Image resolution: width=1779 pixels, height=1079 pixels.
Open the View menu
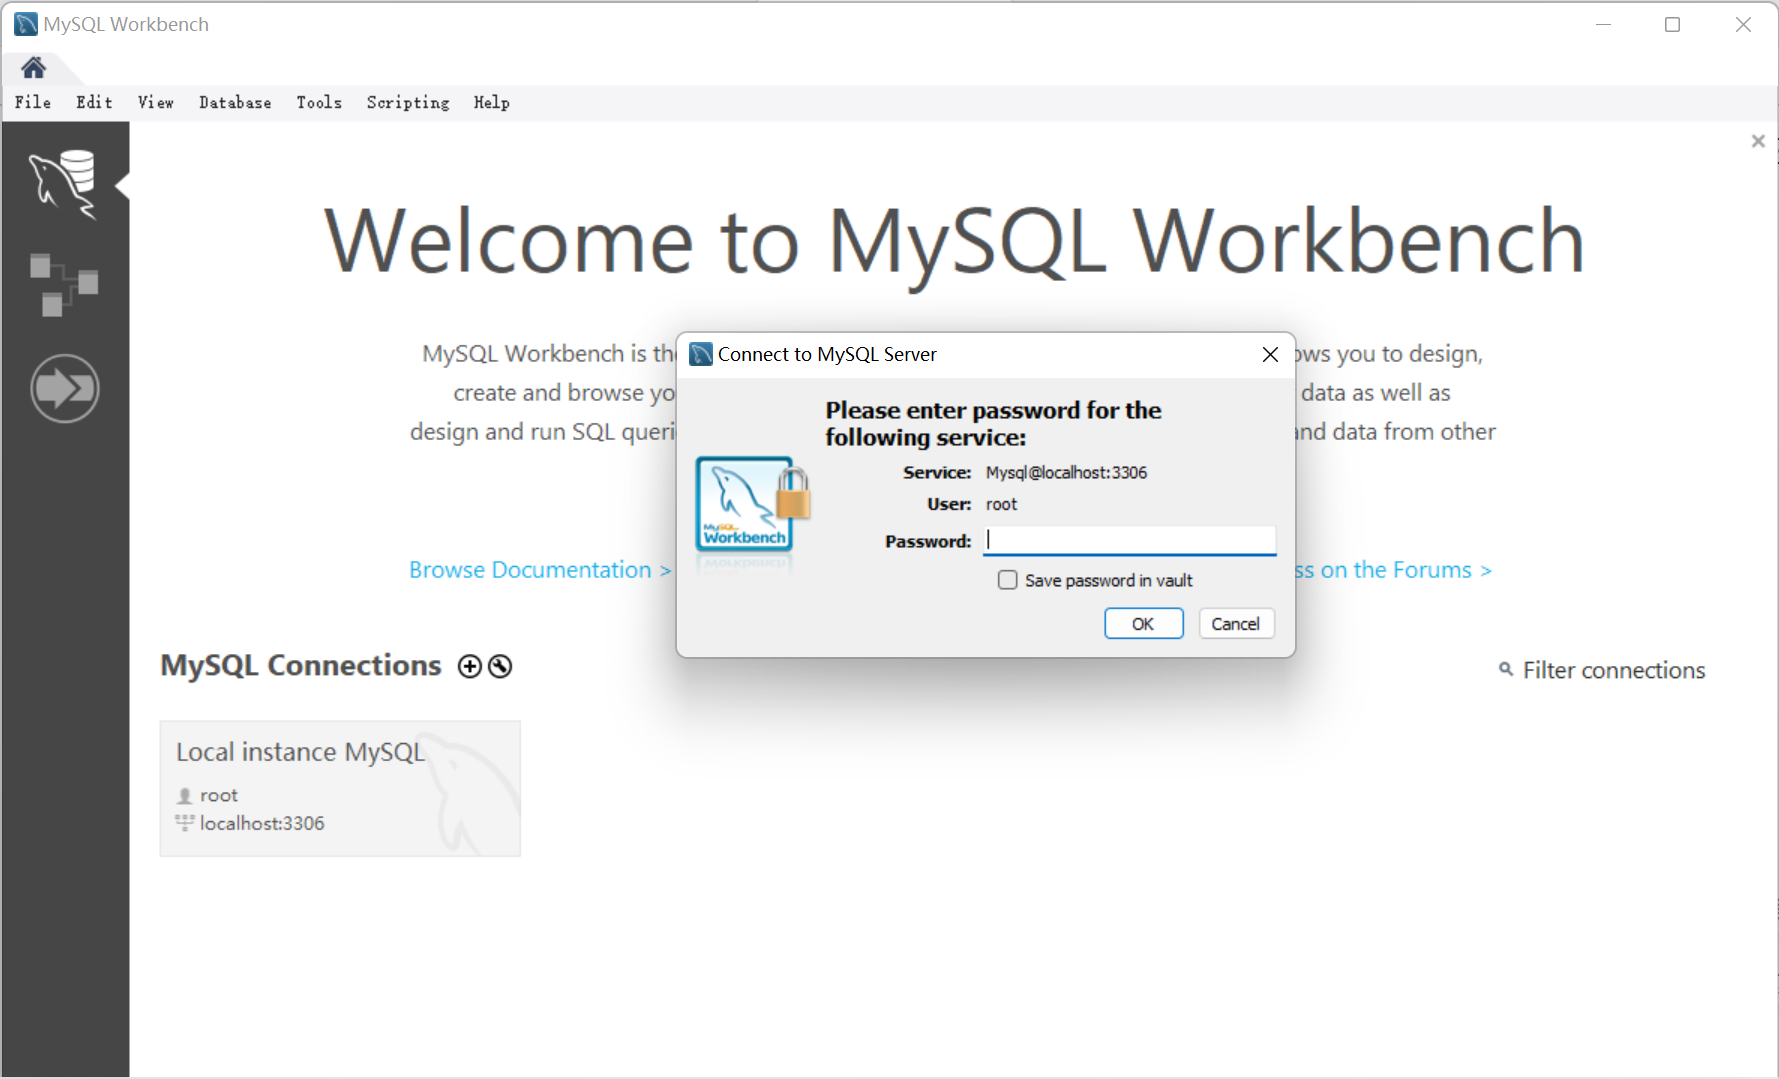click(x=156, y=102)
